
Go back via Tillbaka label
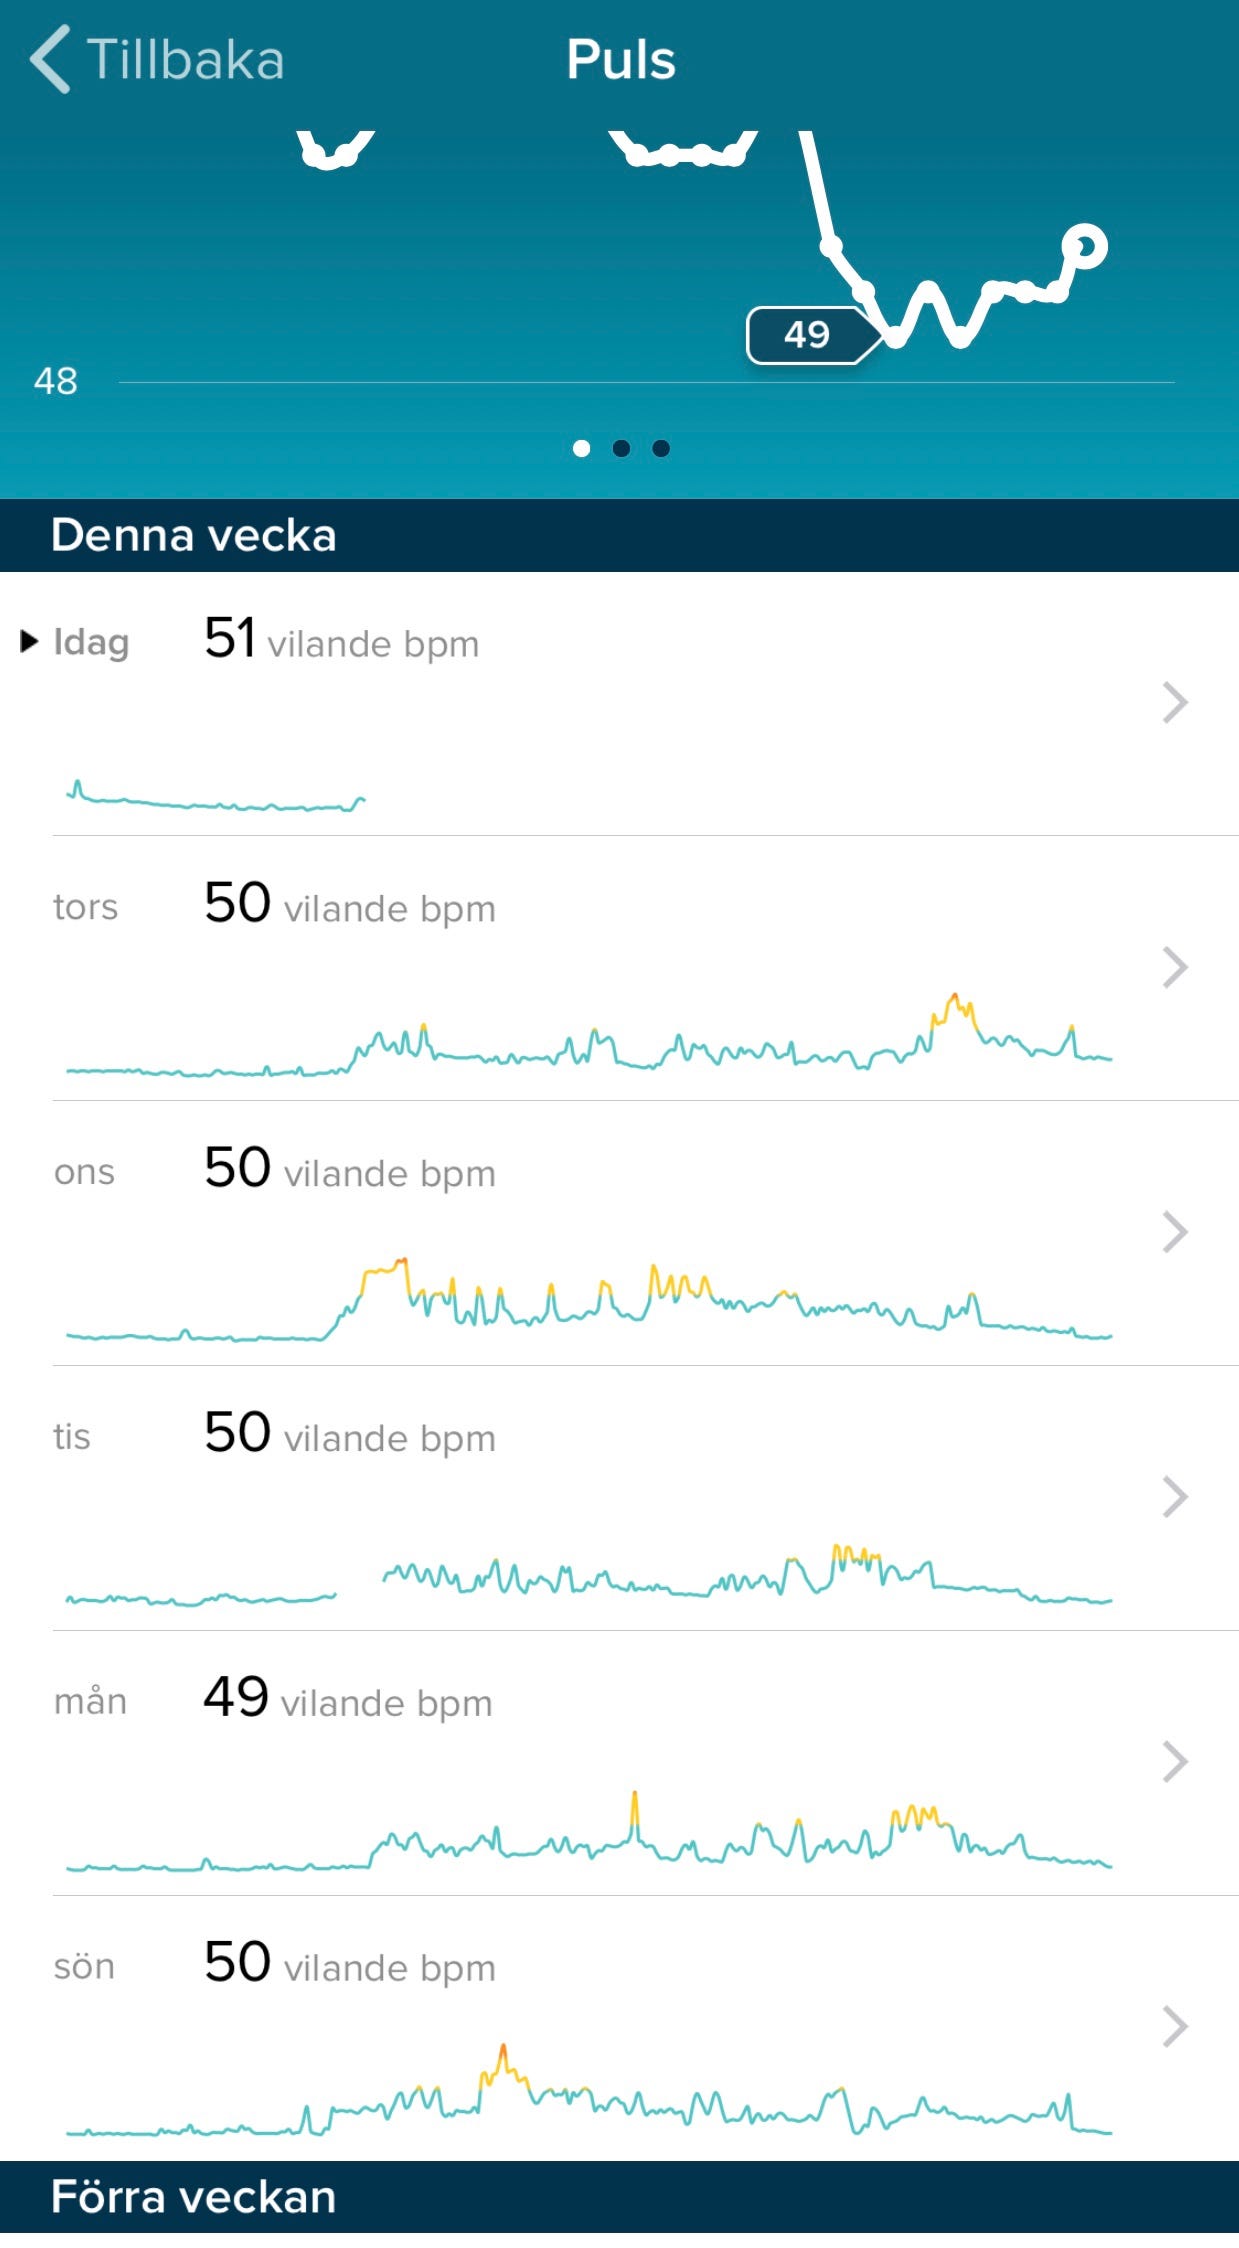click(x=185, y=60)
